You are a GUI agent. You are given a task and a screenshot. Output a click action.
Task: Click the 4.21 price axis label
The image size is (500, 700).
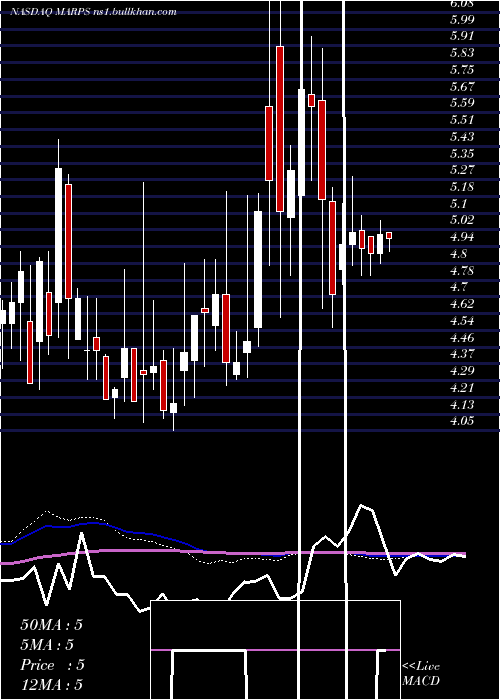click(x=462, y=388)
